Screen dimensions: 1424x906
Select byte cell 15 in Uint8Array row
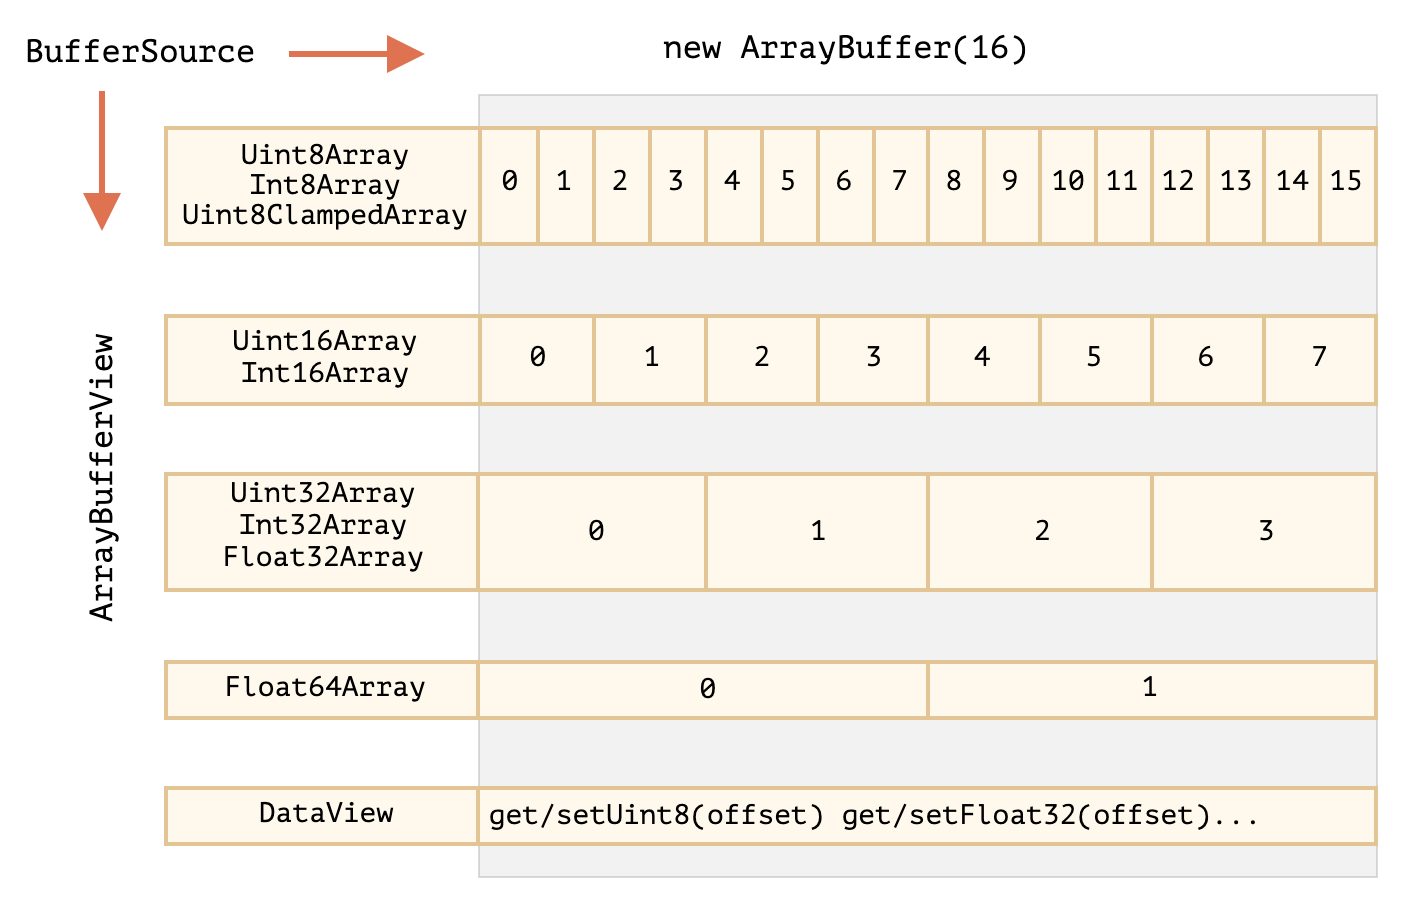(1347, 185)
